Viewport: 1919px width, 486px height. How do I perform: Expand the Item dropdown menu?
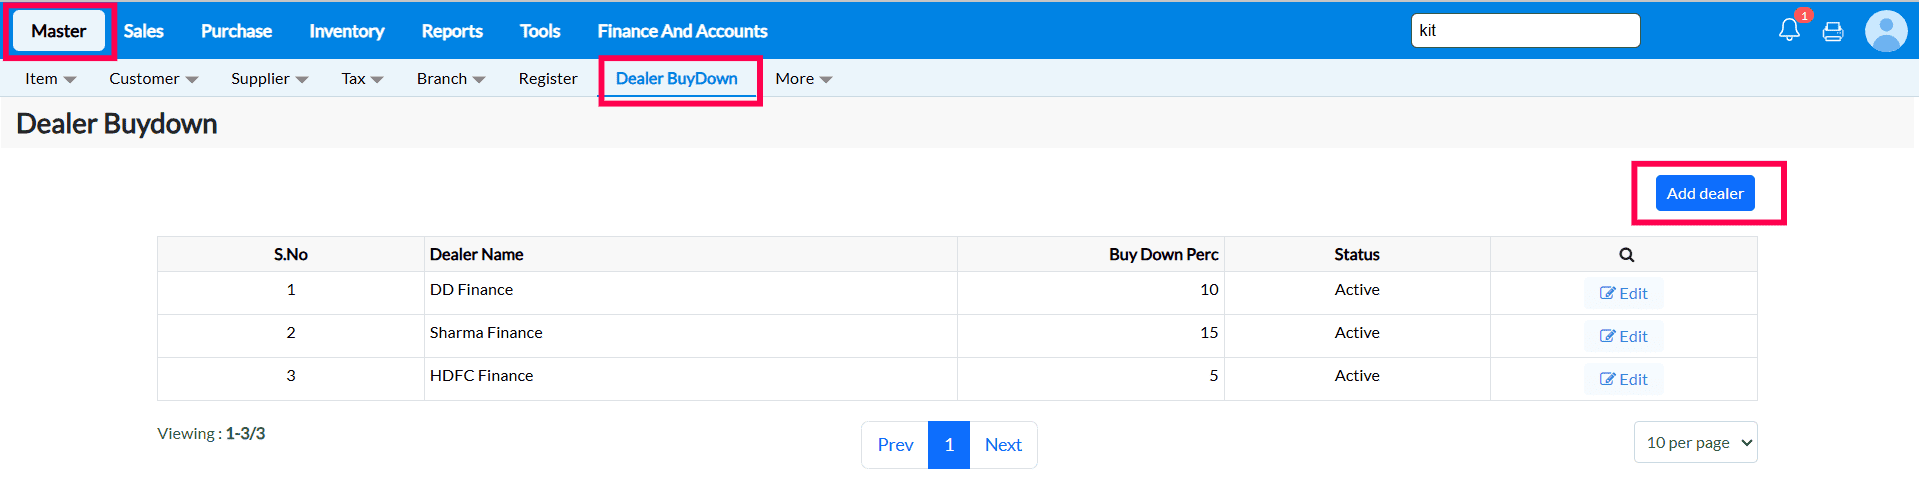[x=50, y=79]
